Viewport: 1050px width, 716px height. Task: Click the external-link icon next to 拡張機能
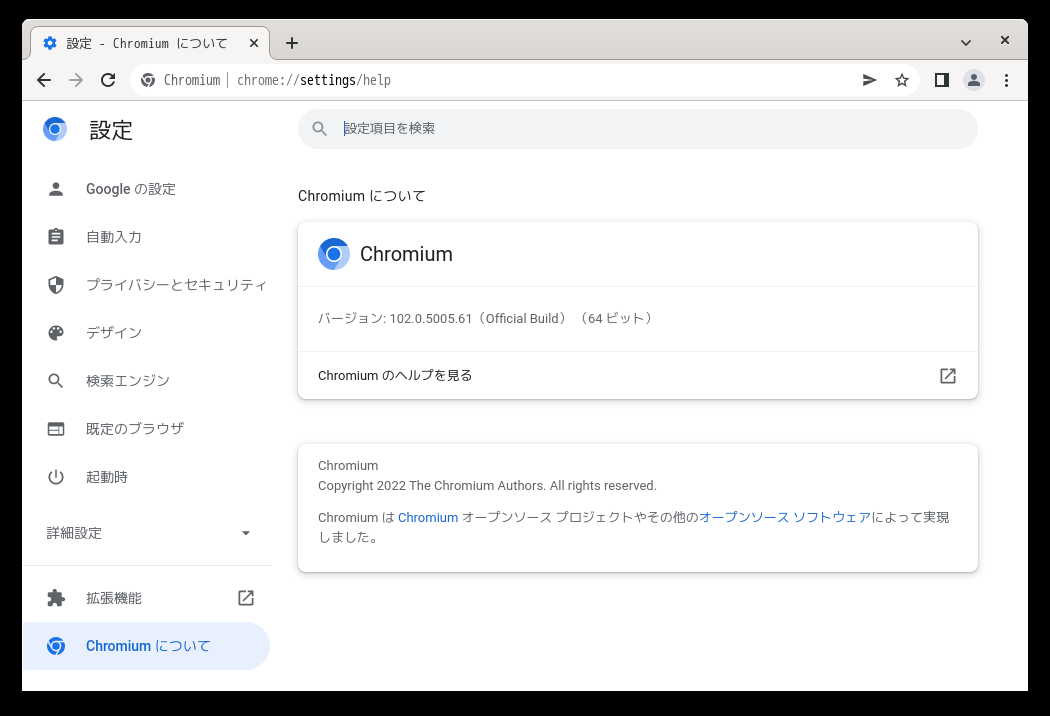click(246, 598)
